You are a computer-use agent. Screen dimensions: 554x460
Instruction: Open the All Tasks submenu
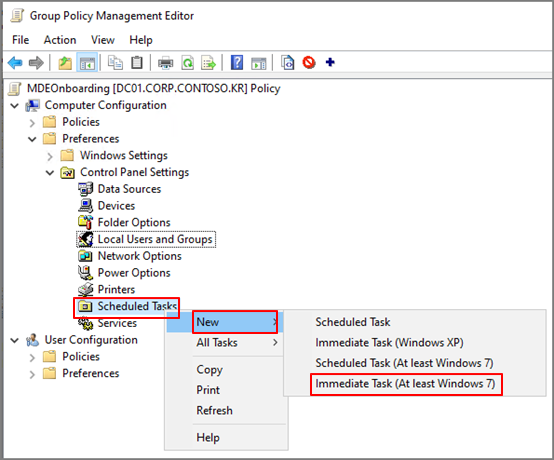[x=225, y=342]
